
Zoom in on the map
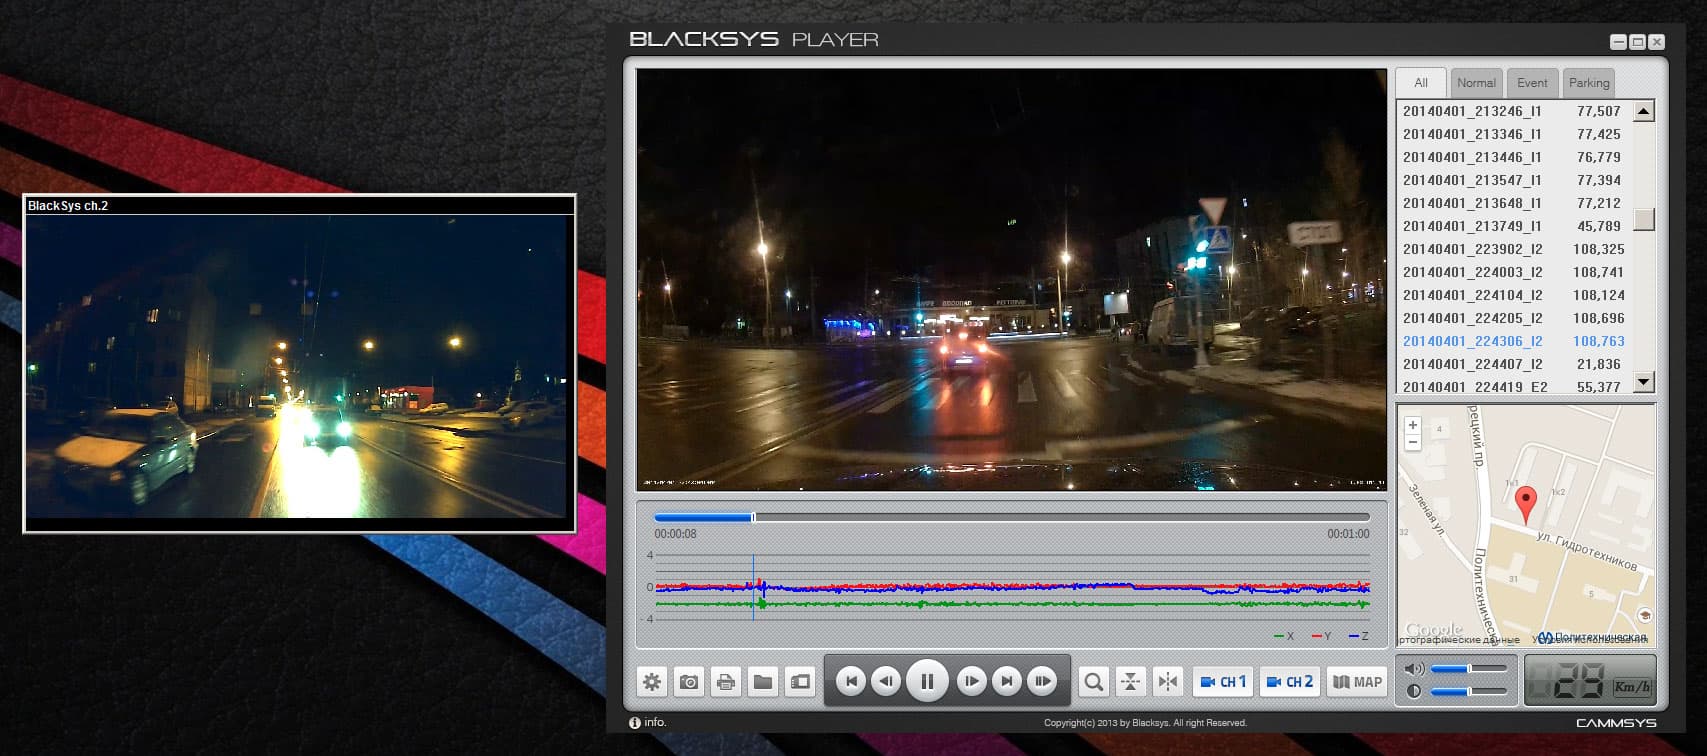click(1413, 426)
